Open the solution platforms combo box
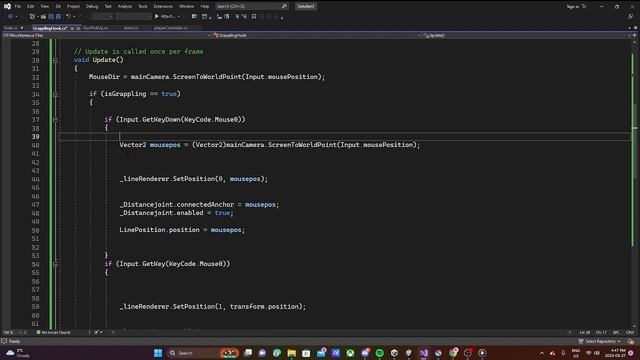640x360 pixels. 133,16
